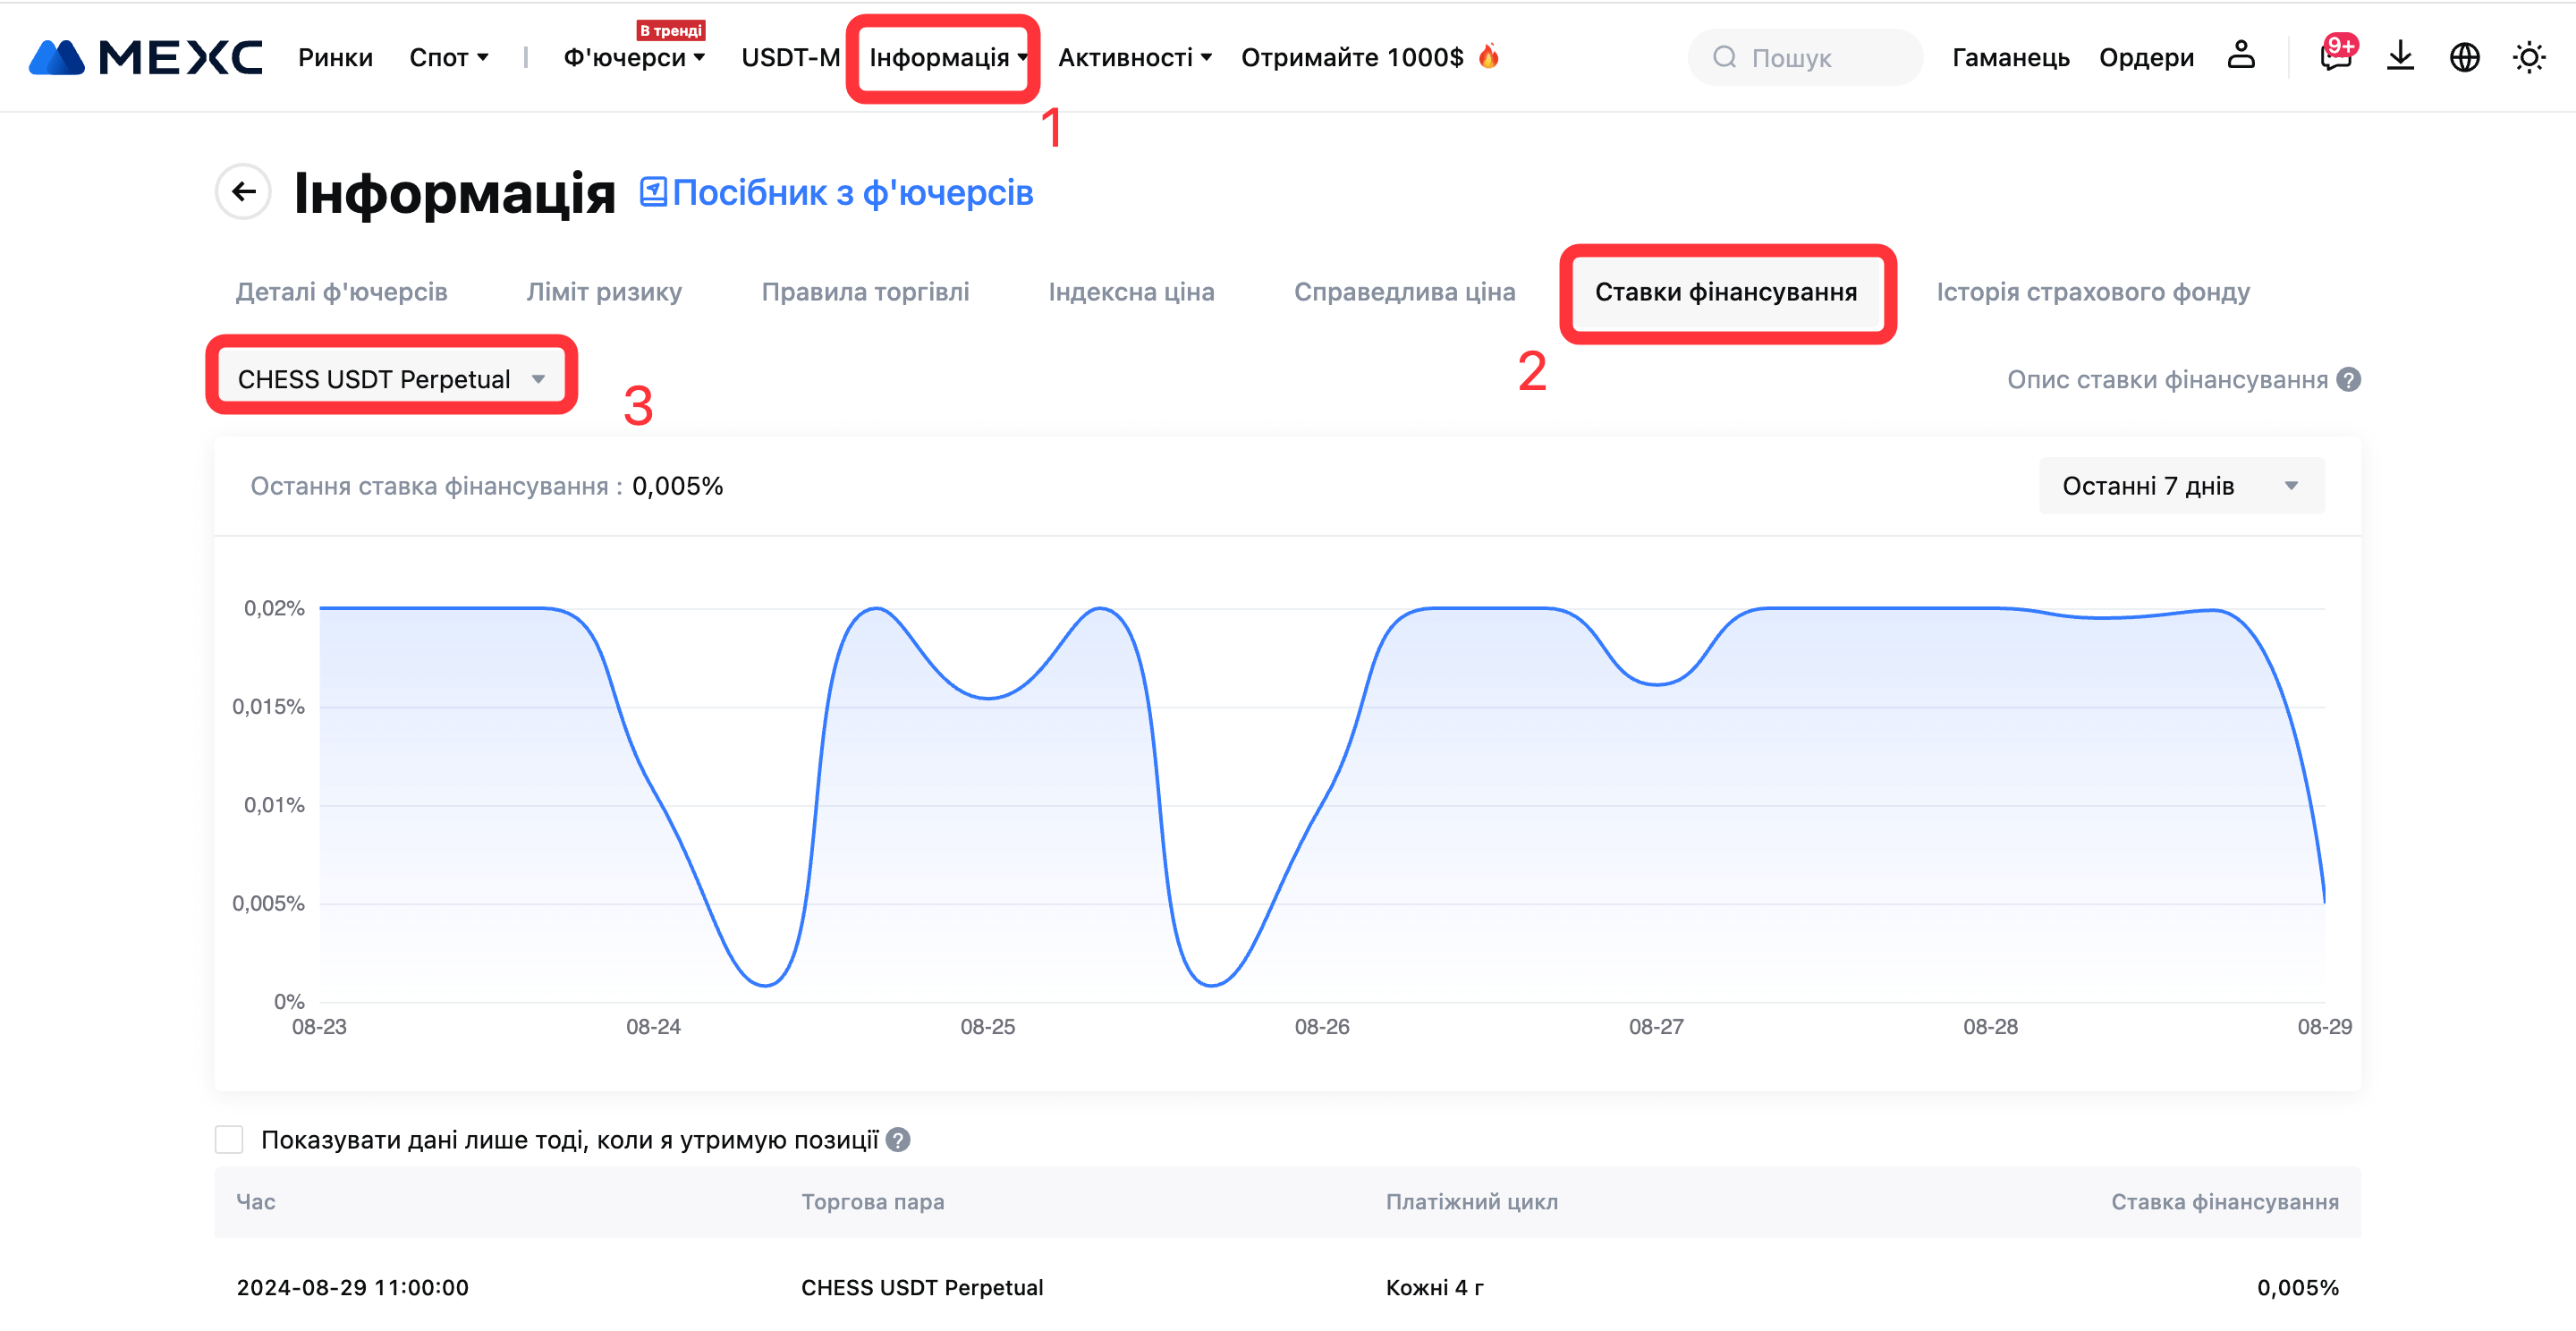
Task: Click the Гаманець link
Action: tap(2010, 58)
